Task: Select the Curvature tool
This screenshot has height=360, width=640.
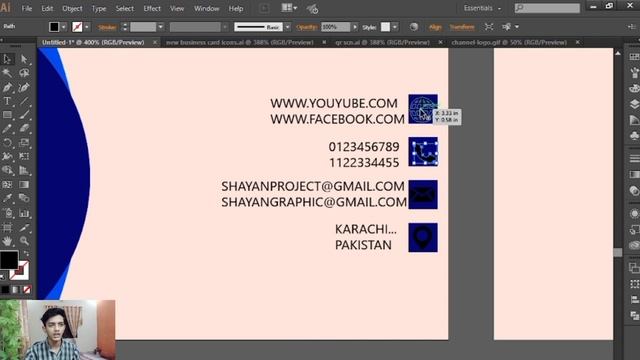Action: click(24, 87)
